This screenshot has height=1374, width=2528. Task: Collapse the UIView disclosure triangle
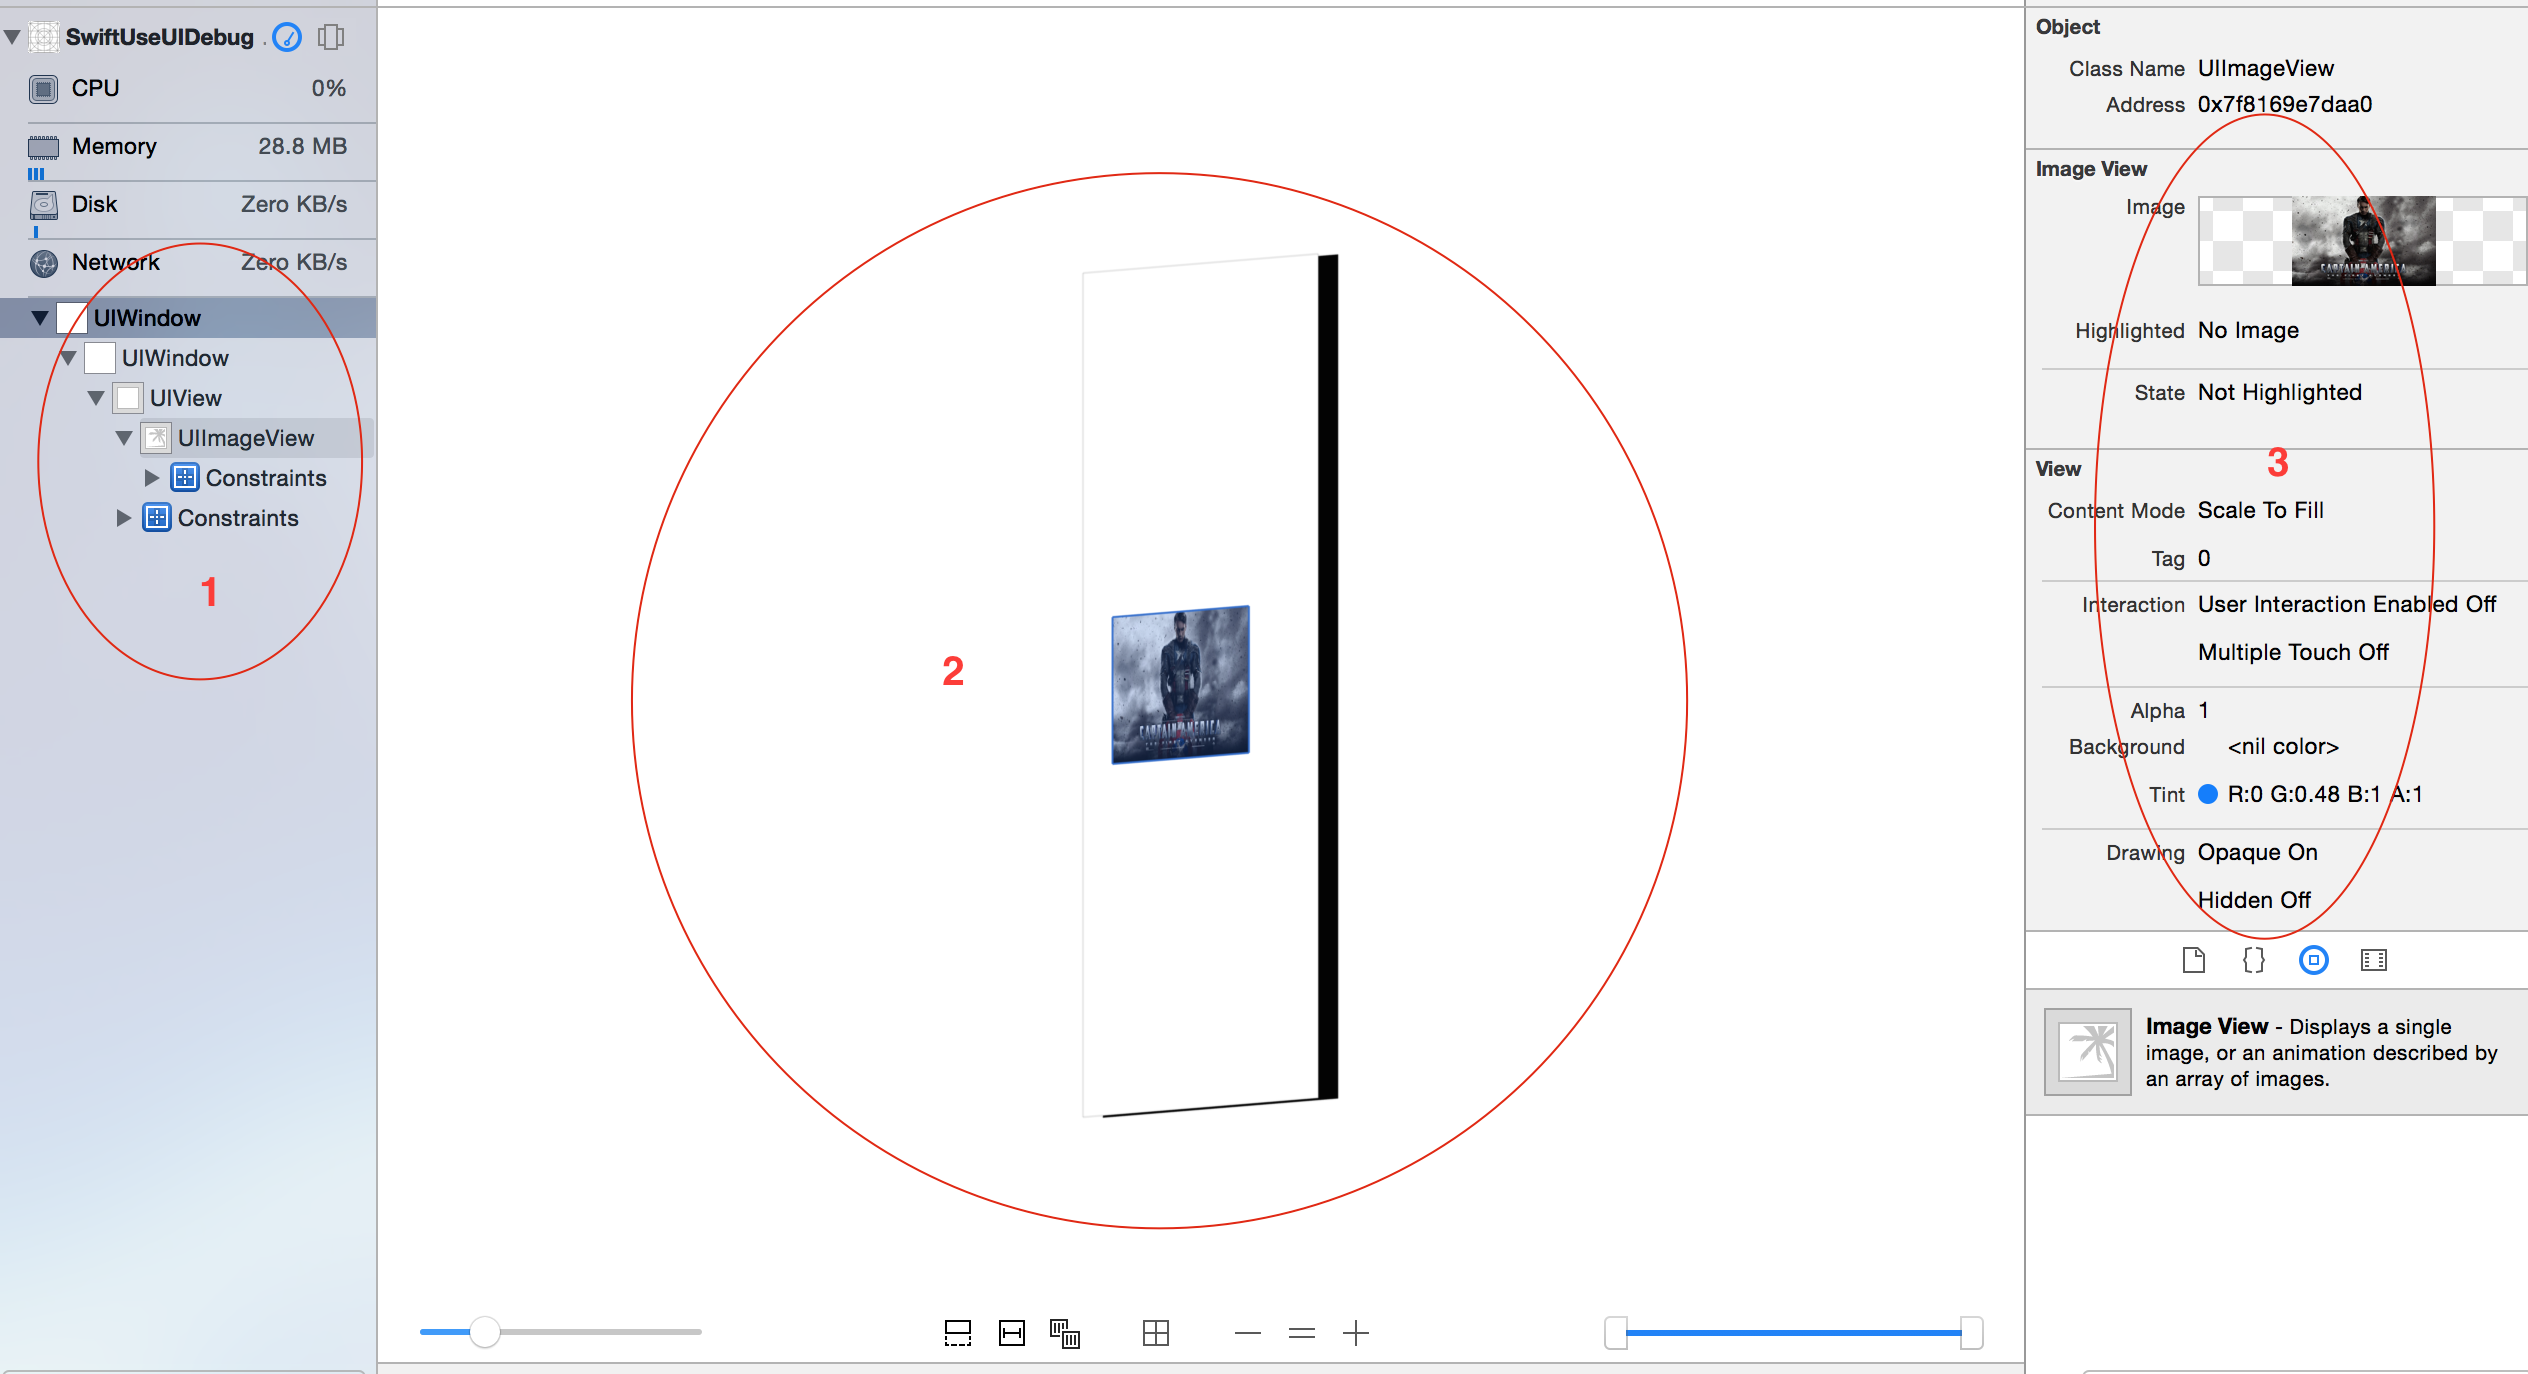click(96, 398)
